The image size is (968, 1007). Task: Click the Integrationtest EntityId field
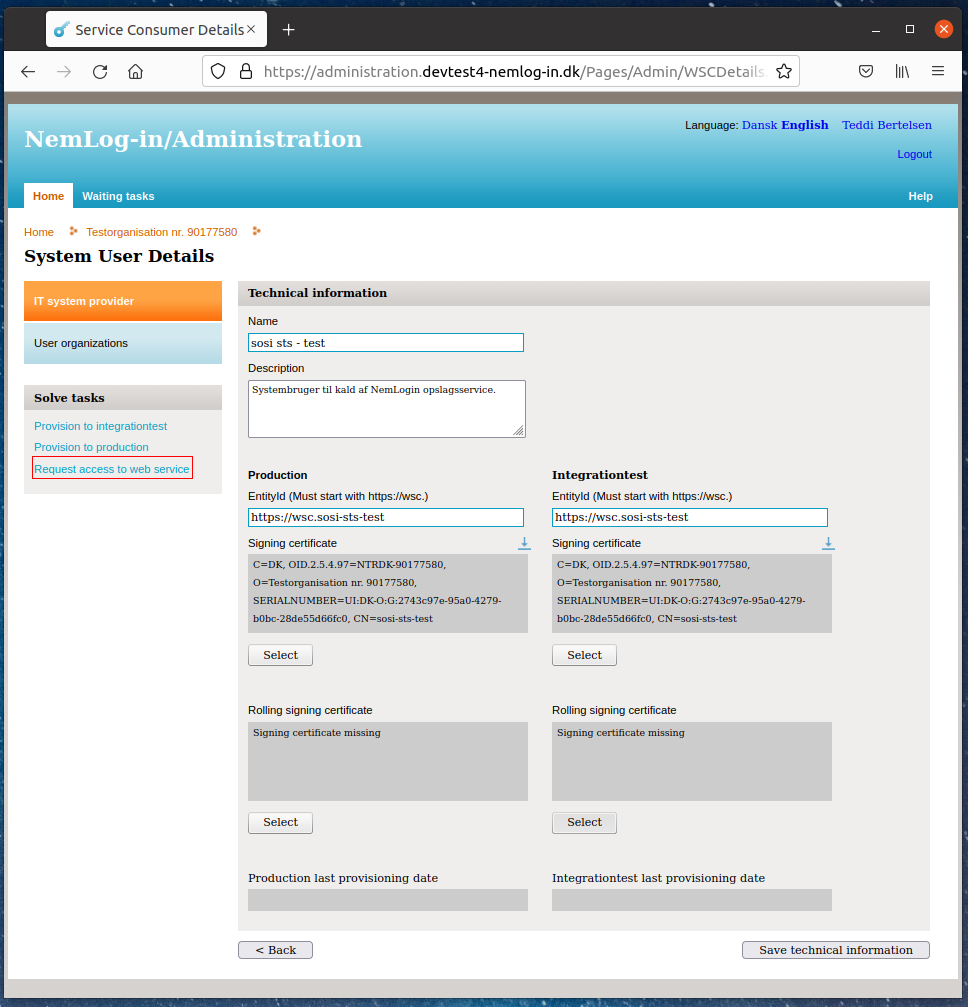(689, 517)
